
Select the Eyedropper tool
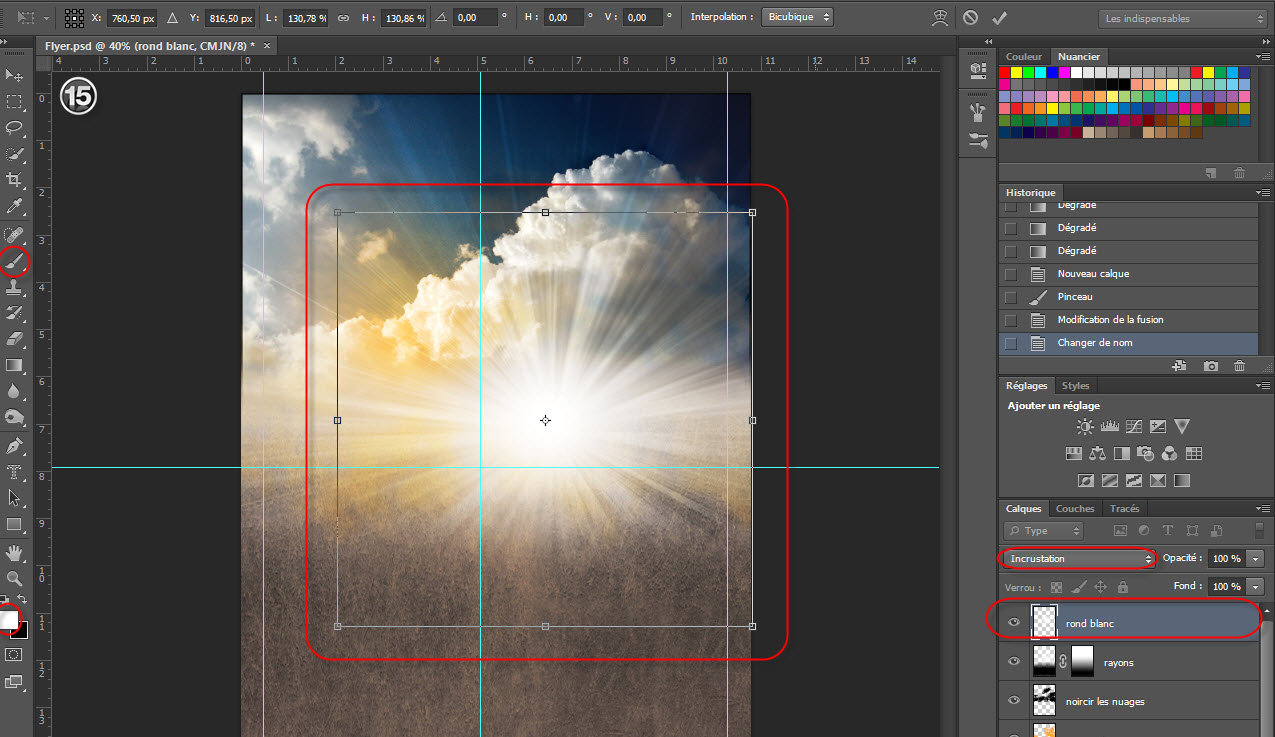point(15,206)
